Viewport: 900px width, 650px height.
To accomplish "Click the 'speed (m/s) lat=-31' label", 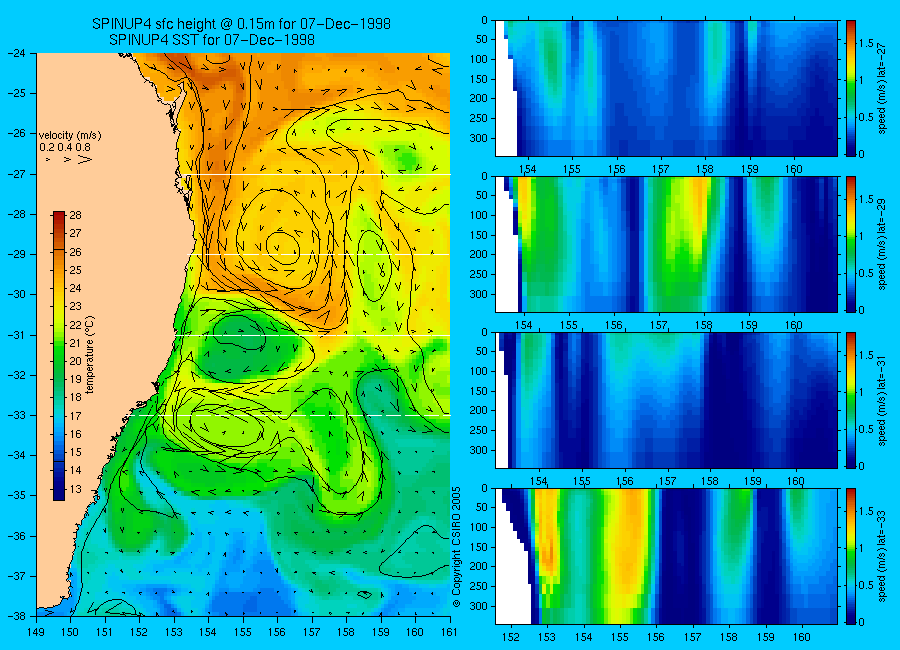I will pyautogui.click(x=882, y=401).
